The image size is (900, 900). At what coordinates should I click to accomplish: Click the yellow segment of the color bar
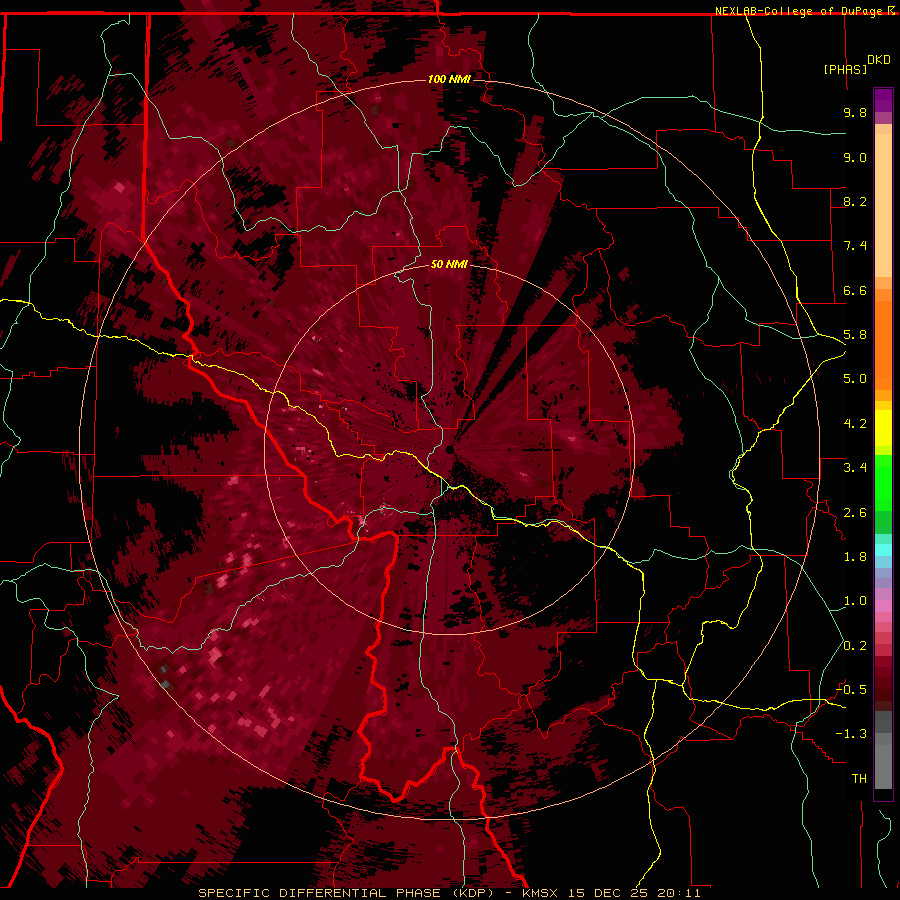tap(883, 428)
